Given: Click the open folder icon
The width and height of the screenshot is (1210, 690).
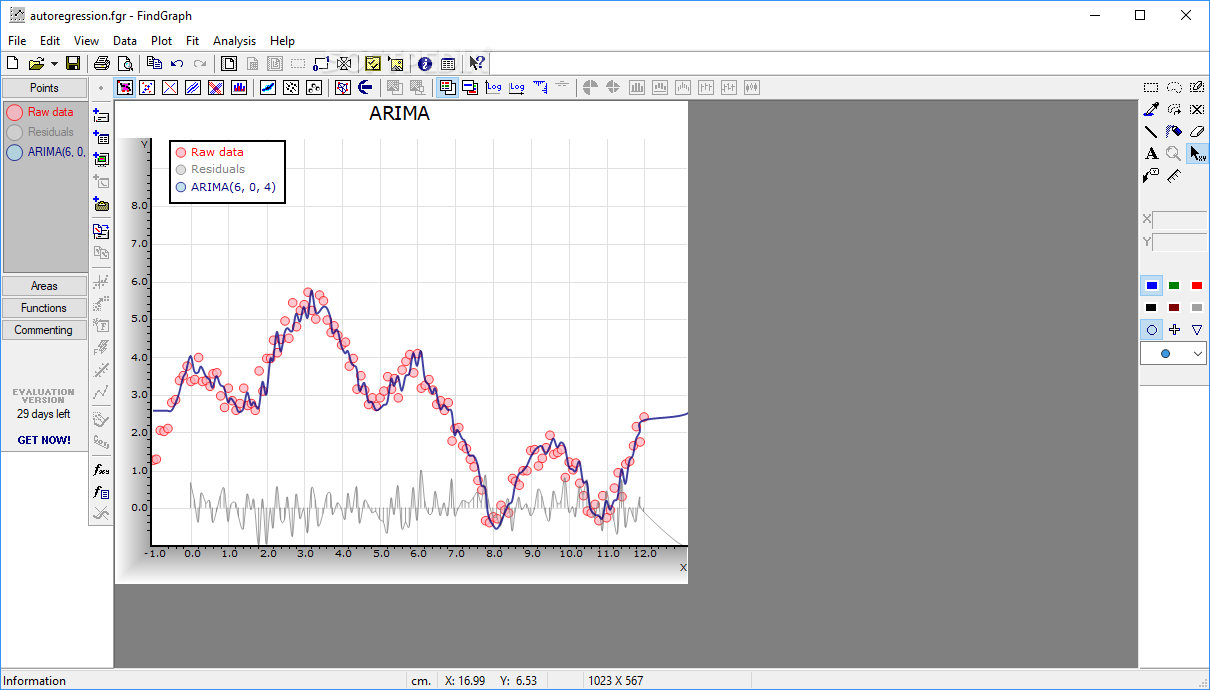Looking at the screenshot, I should tap(36, 63).
